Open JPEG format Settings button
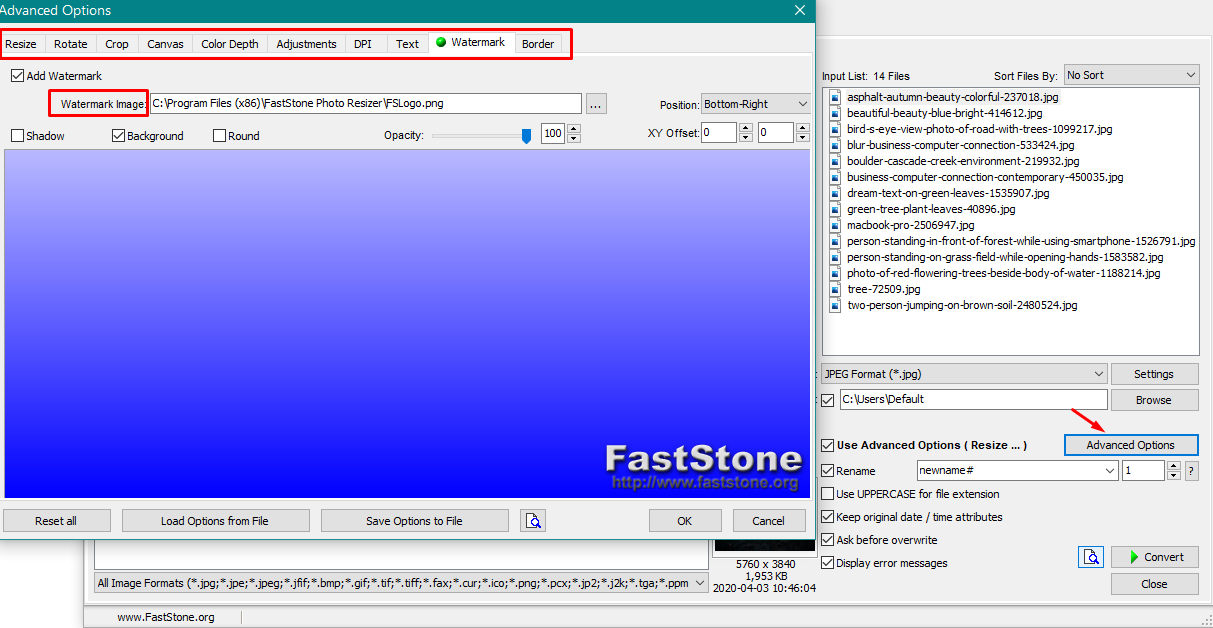 [x=1154, y=374]
